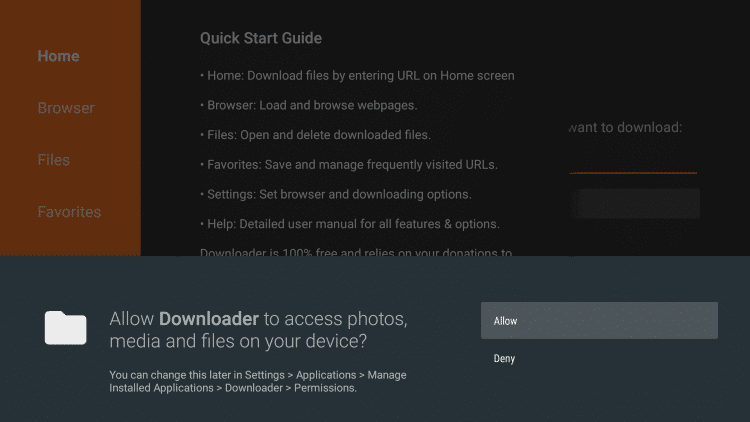Select the 'Settings: Set browser' guide line
750x422 pixels.
pyautogui.click(x=336, y=194)
